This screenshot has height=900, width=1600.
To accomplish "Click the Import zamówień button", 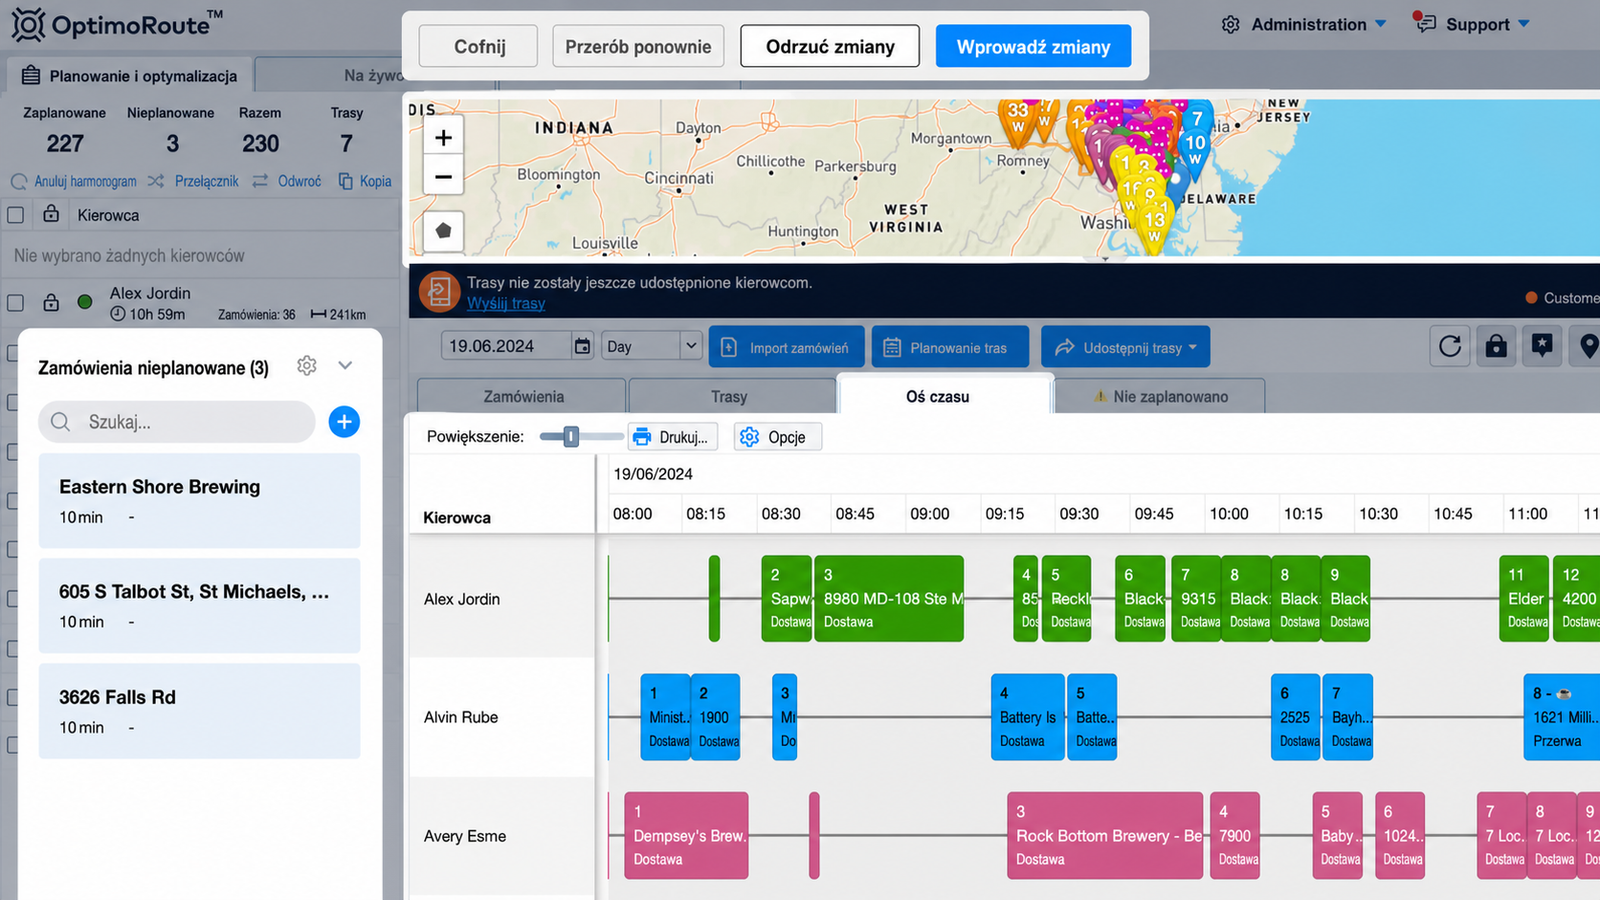I will (x=787, y=347).
